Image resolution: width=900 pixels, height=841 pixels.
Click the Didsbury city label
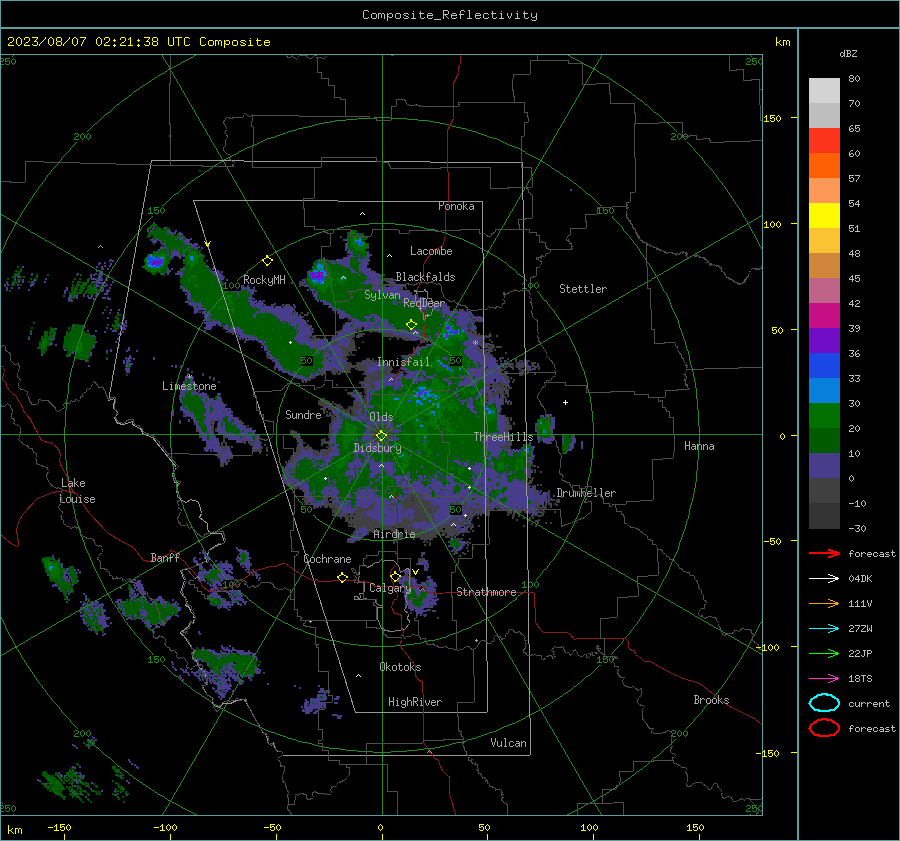[377, 448]
